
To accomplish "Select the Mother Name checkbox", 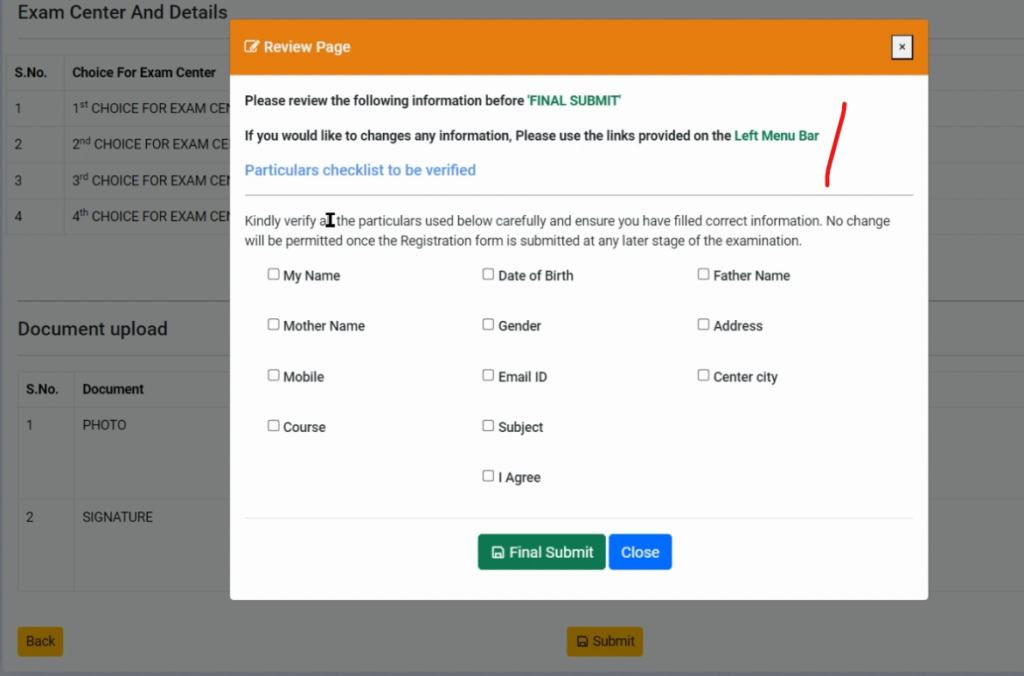I will 273,325.
